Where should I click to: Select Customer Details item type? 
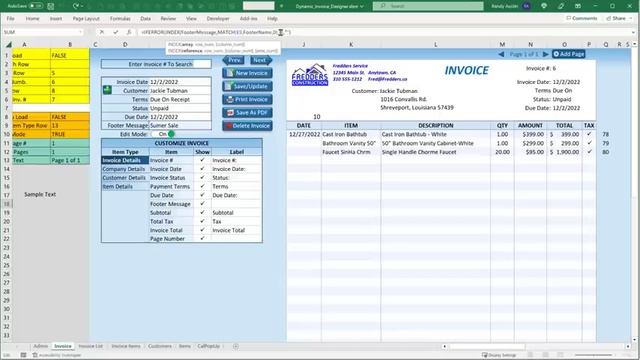pyautogui.click(x=125, y=178)
